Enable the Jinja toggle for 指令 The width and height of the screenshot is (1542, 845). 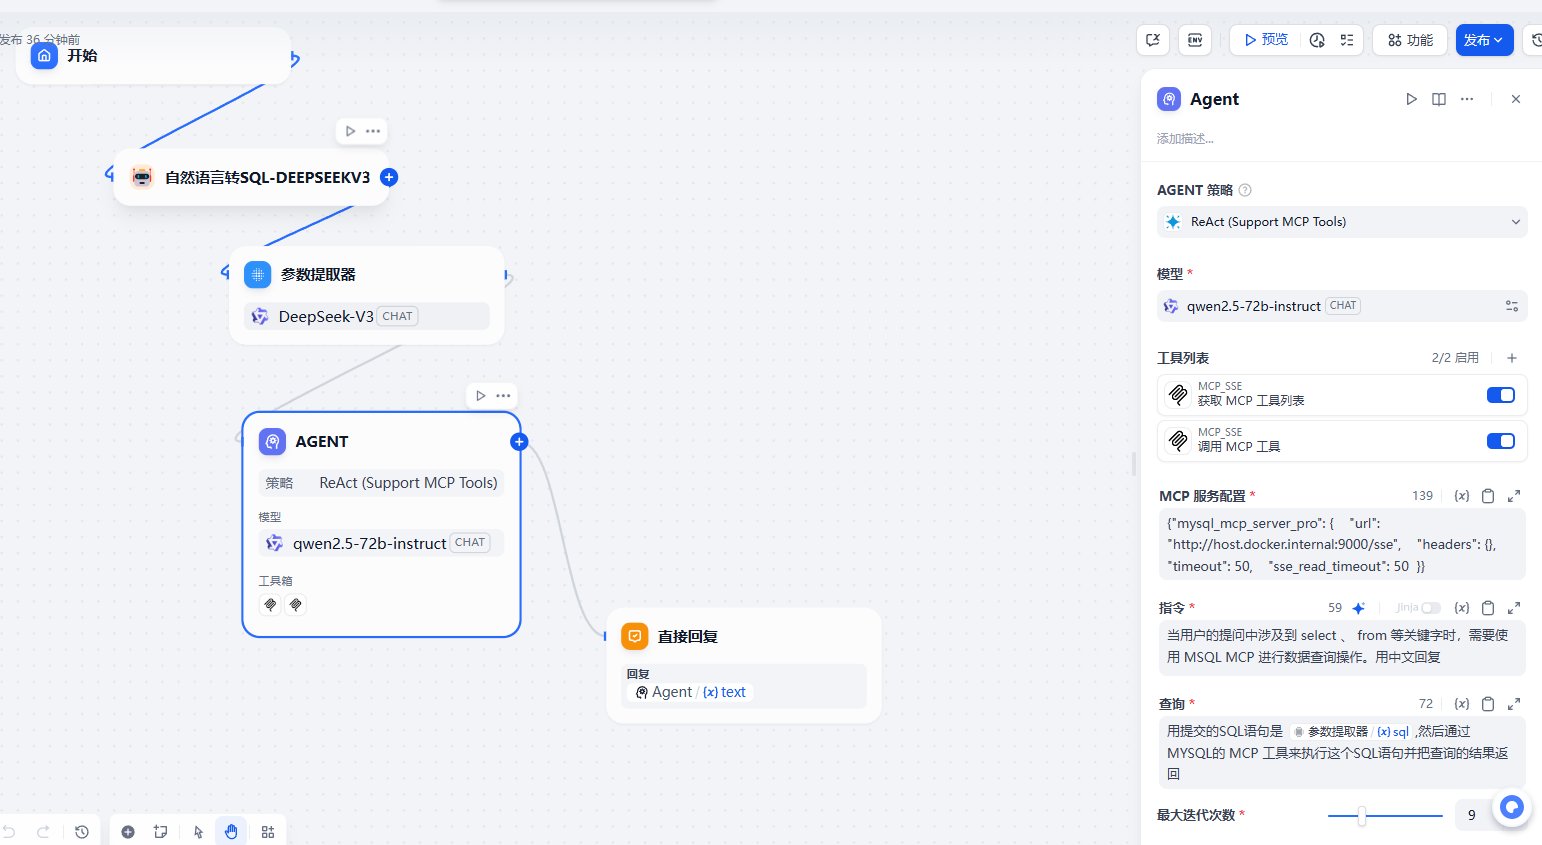coord(1431,608)
